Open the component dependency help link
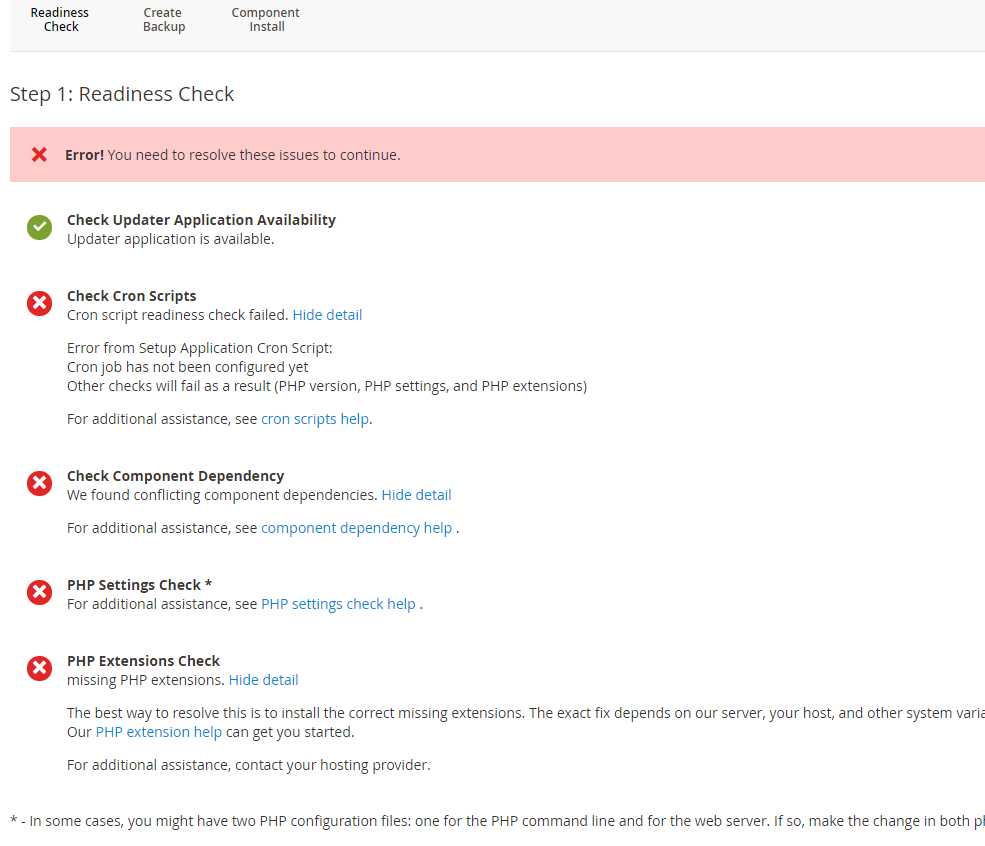Screen dimensions: 985x846 point(356,528)
